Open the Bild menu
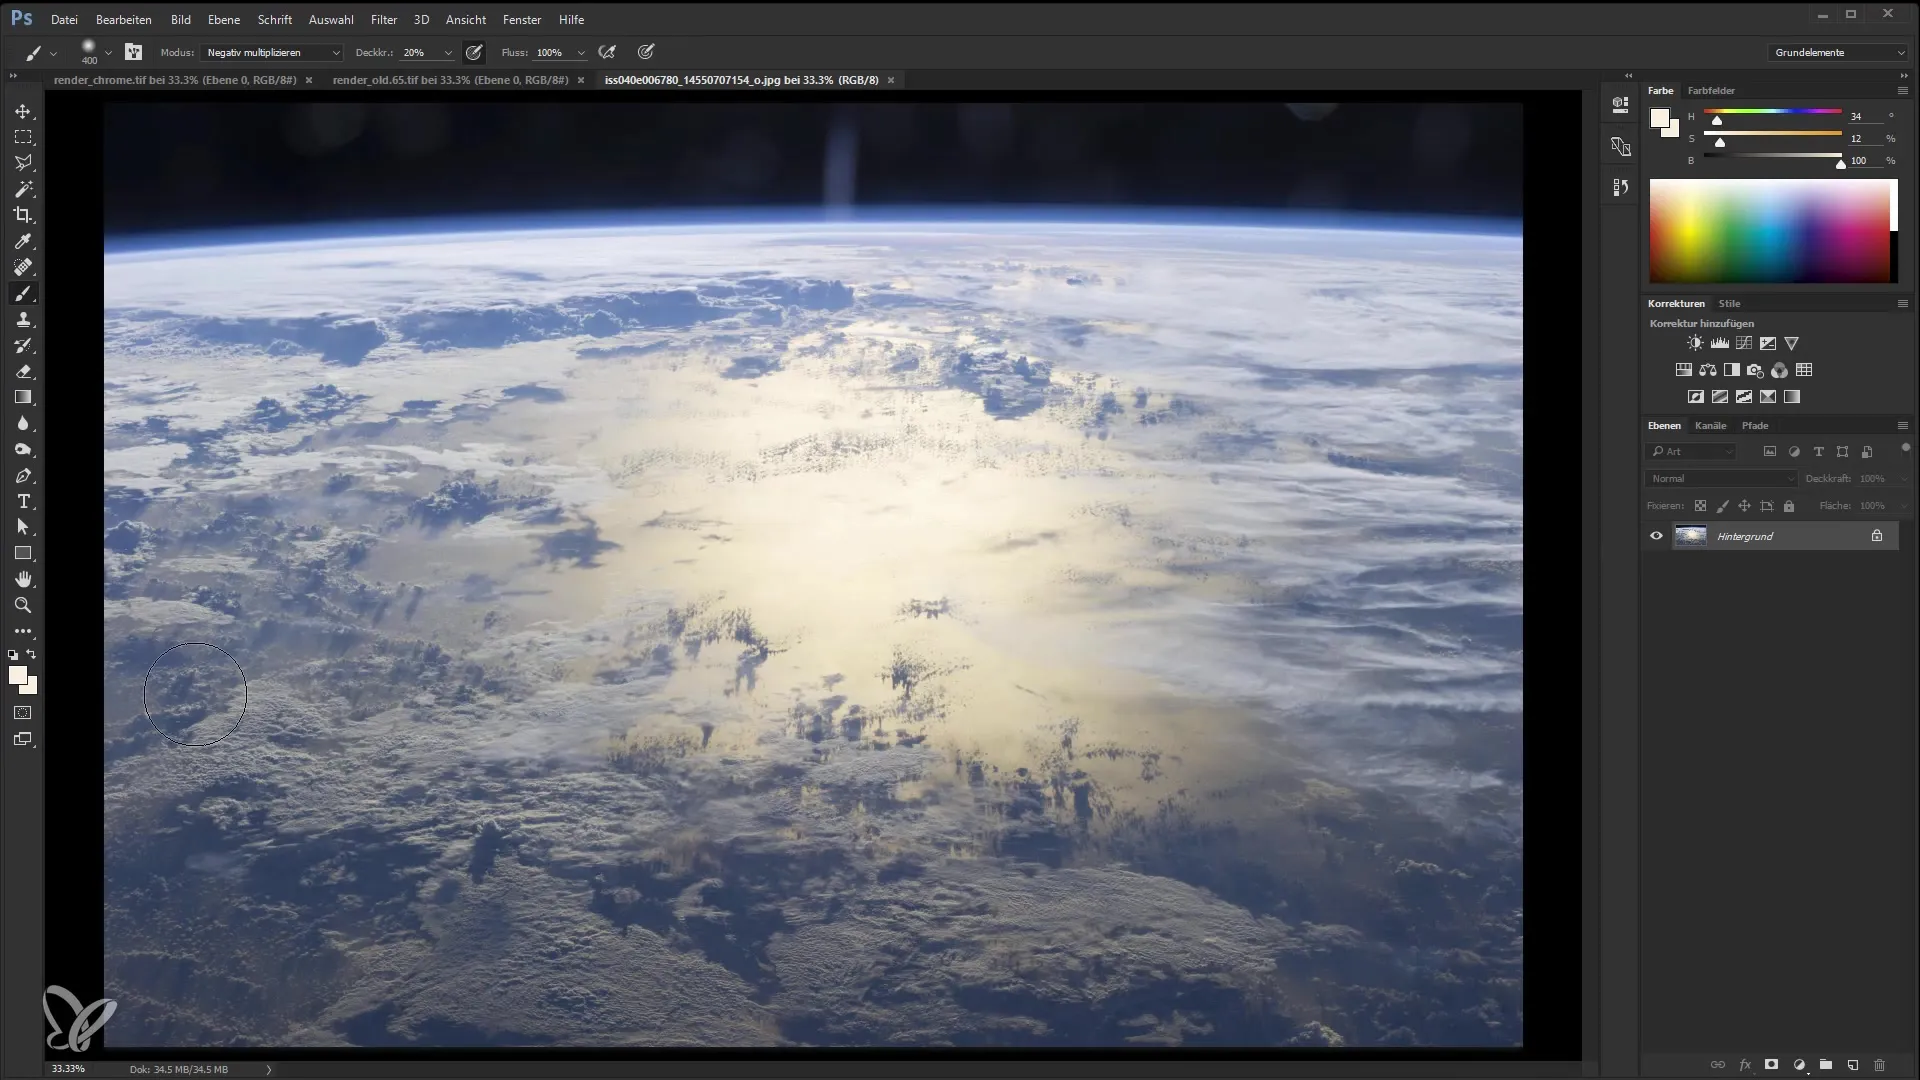The height and width of the screenshot is (1080, 1920). click(180, 19)
